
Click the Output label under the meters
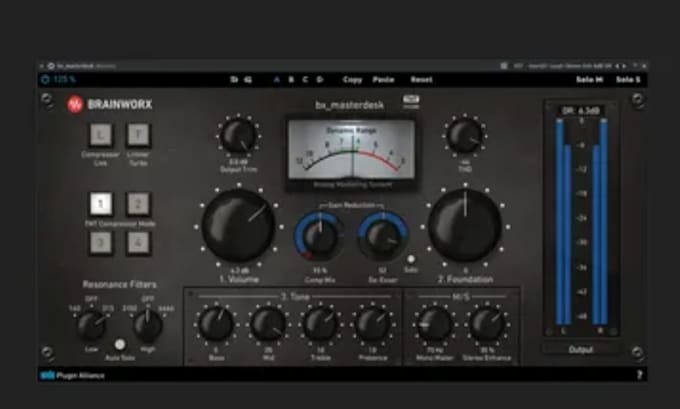(581, 350)
